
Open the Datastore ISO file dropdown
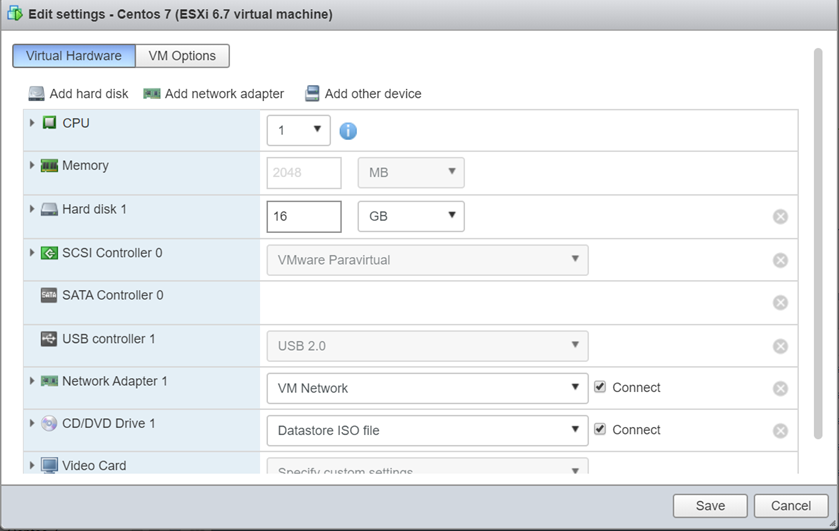point(428,430)
